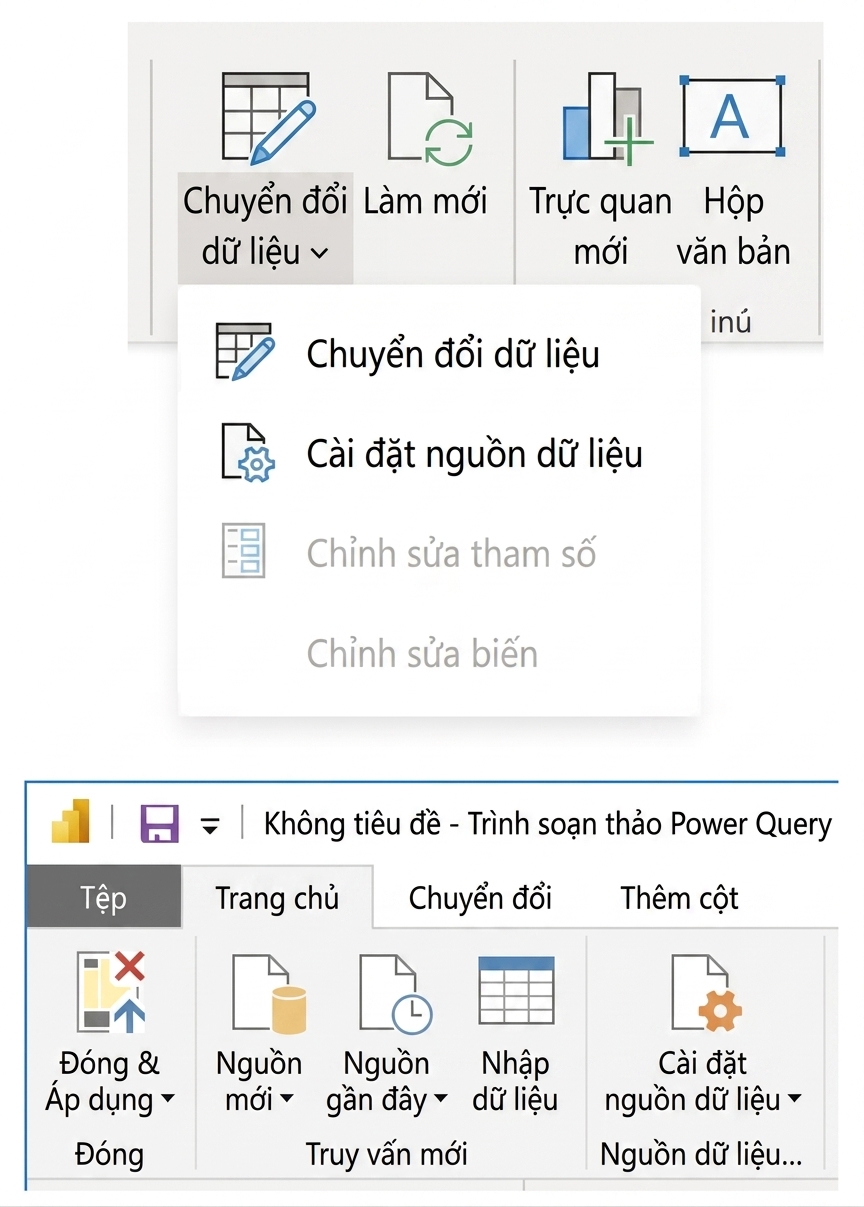Click the Nguồn dữ liệu... group label

[x=701, y=1154]
